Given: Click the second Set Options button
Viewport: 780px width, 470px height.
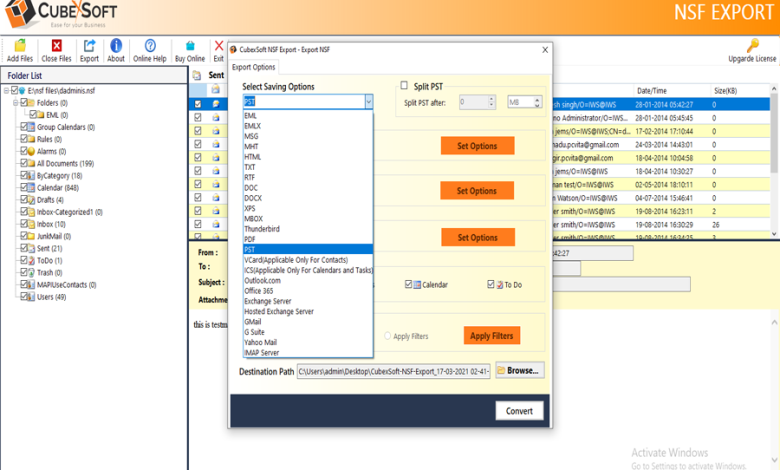Looking at the screenshot, I should [x=477, y=190].
